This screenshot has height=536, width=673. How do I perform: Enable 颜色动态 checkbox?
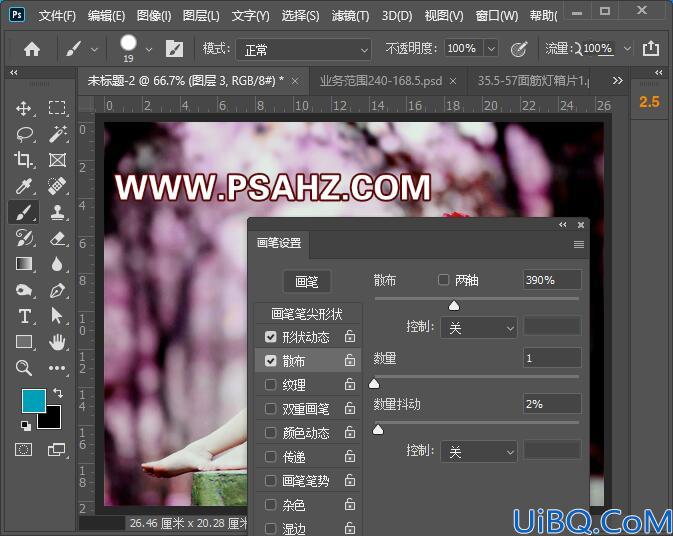[270, 433]
